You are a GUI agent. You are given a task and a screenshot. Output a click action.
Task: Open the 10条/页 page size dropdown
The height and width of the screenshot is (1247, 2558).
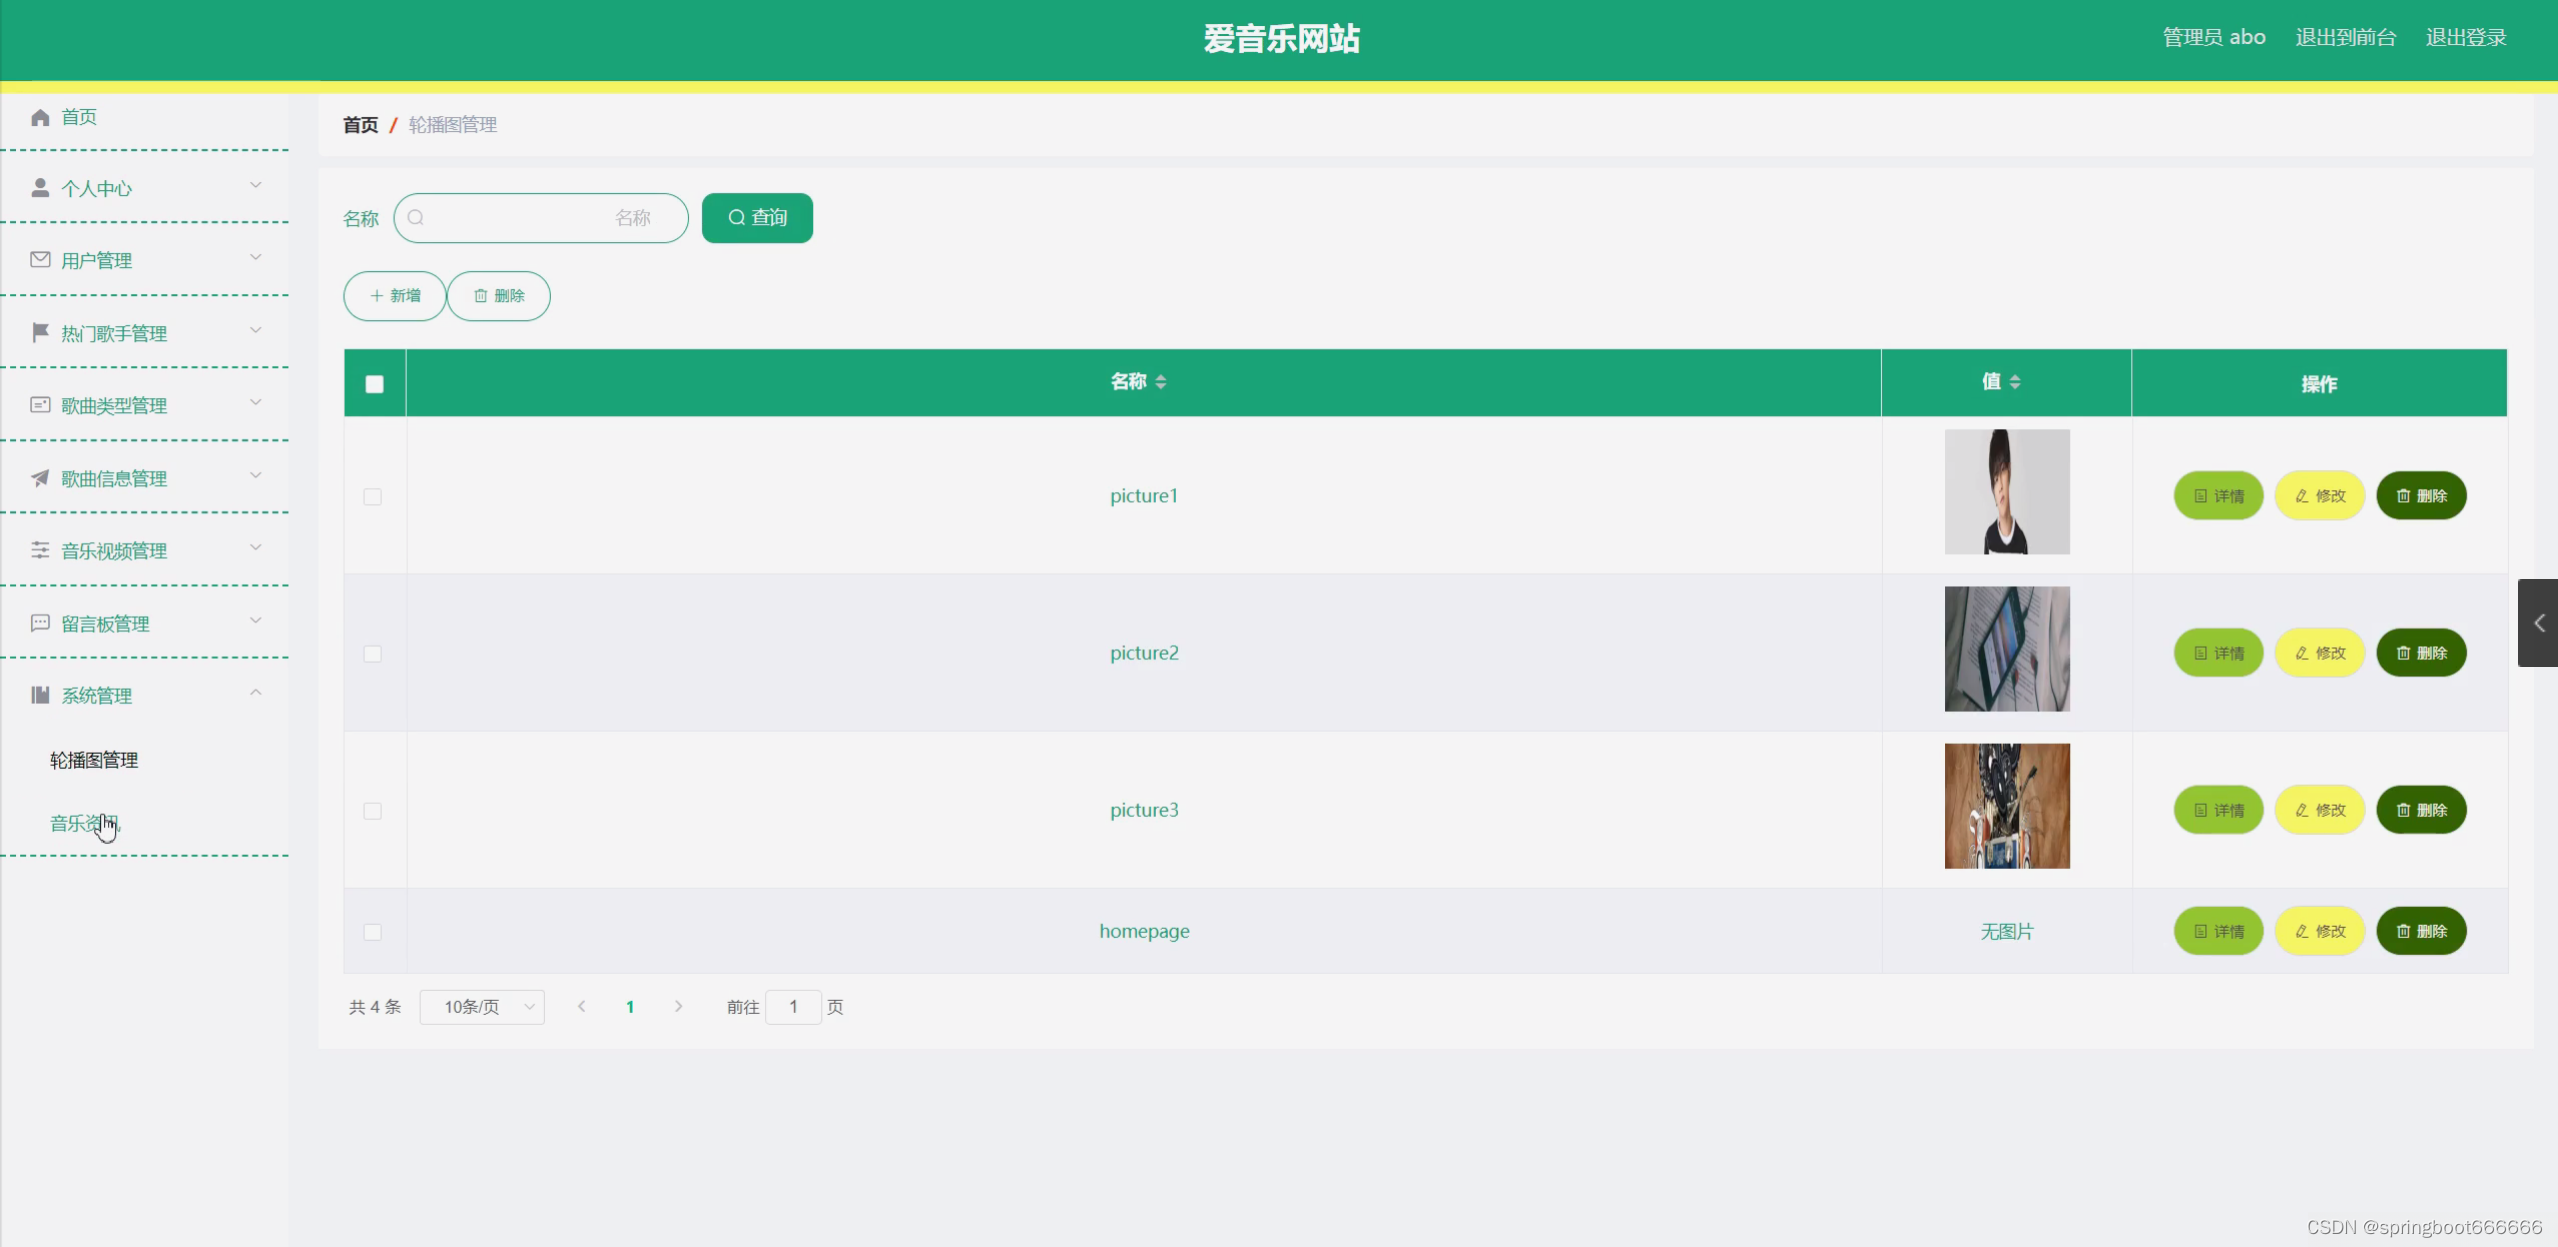click(482, 1007)
